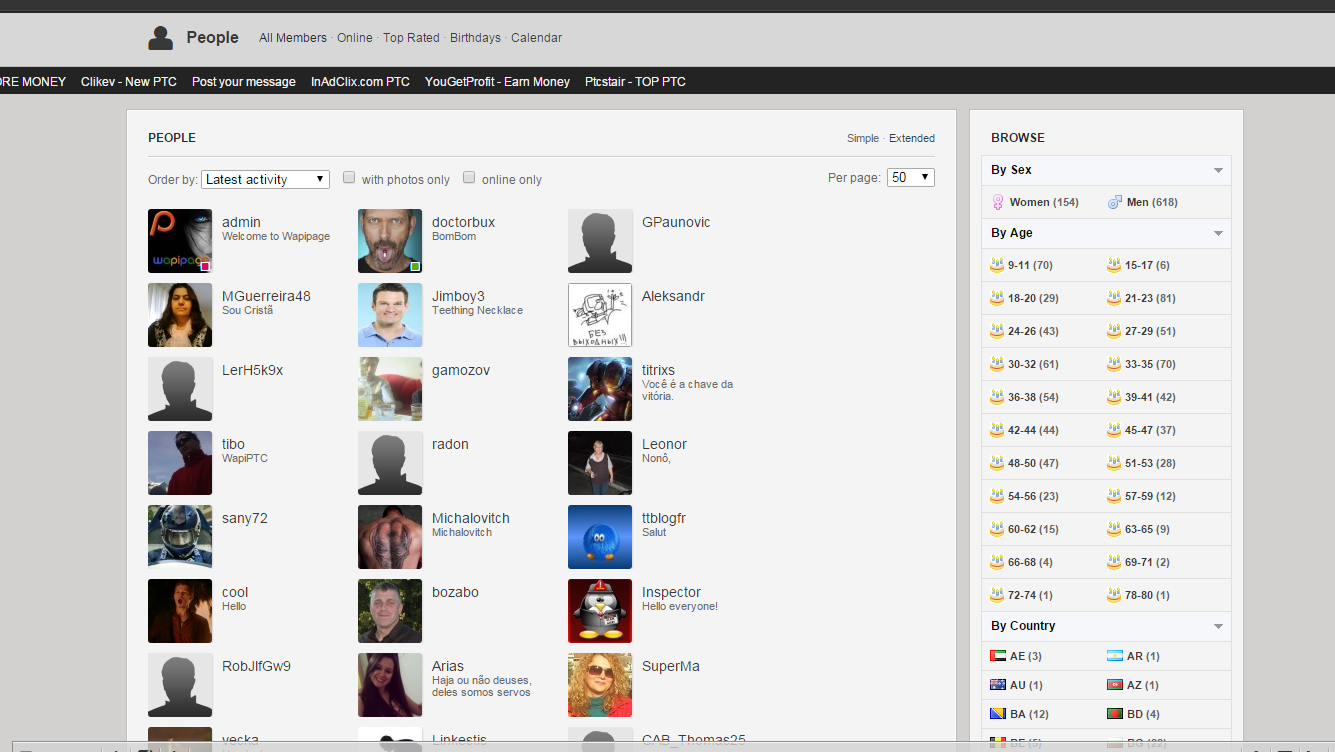Click the Men gender icon
Image resolution: width=1335 pixels, height=752 pixels.
(1114, 202)
